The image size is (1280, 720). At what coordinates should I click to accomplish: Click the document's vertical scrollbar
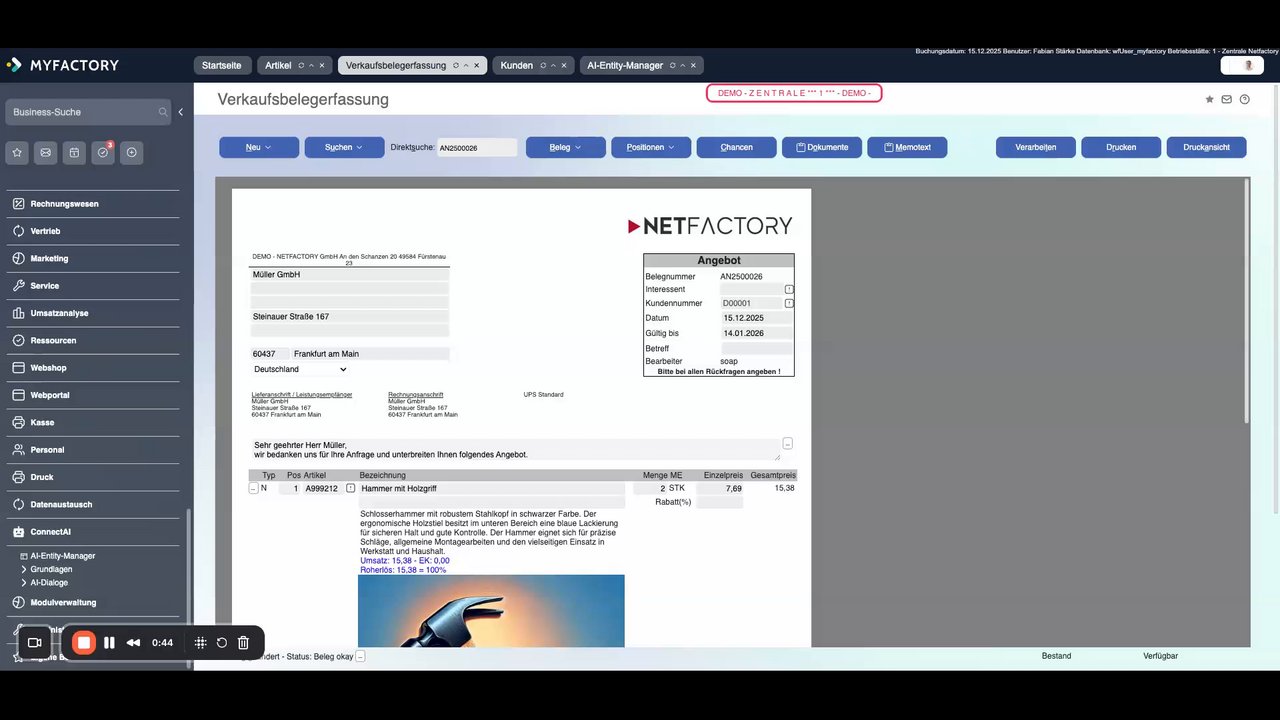[1246, 300]
